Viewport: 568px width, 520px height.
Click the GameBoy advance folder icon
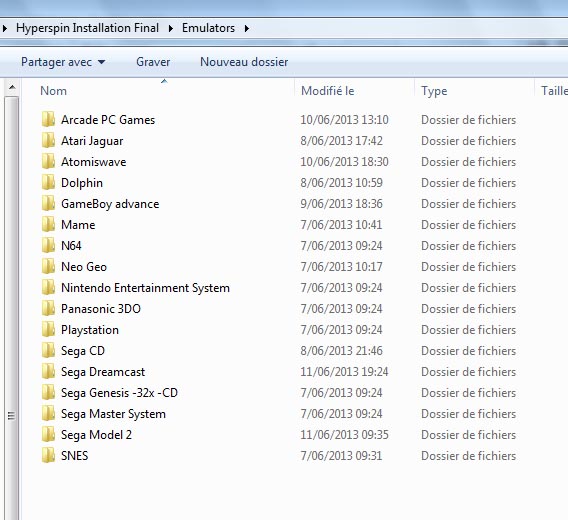(48, 204)
